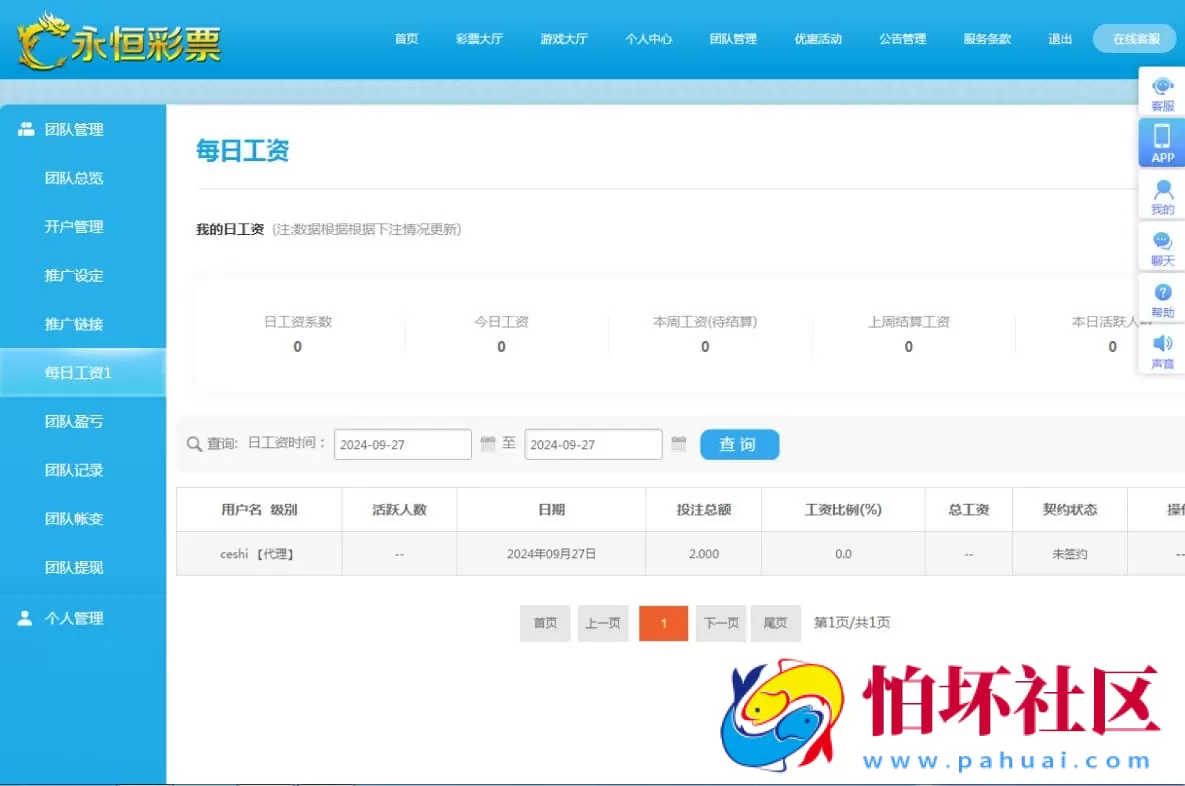Click the magnifier search icon beside 查询
The width and height of the screenshot is (1185, 786).
coord(193,443)
